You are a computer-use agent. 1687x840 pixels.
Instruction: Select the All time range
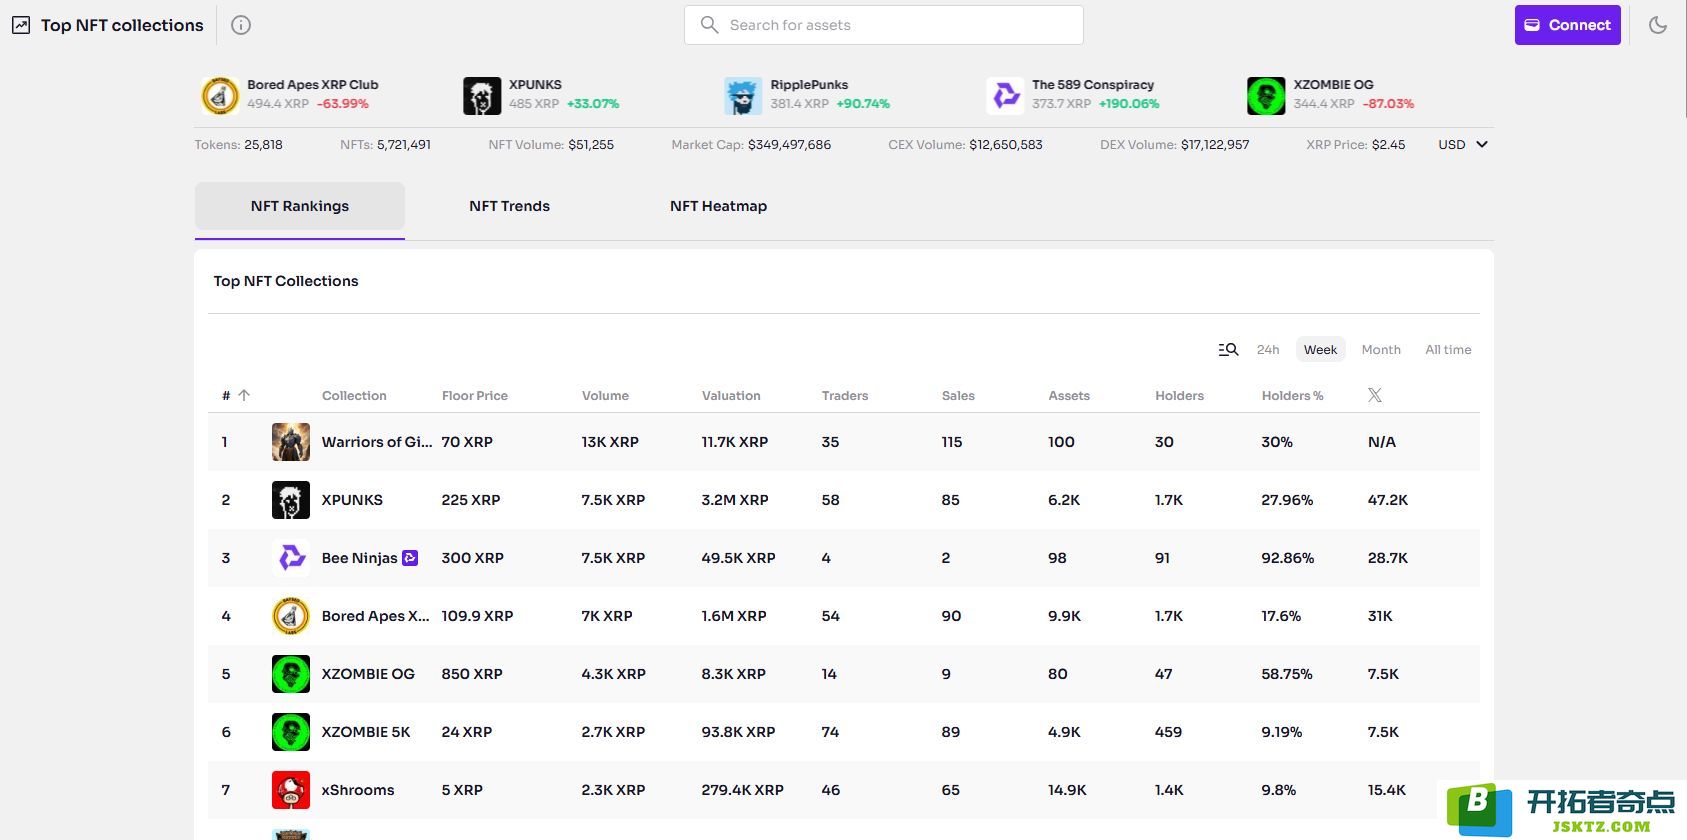pyautogui.click(x=1448, y=349)
